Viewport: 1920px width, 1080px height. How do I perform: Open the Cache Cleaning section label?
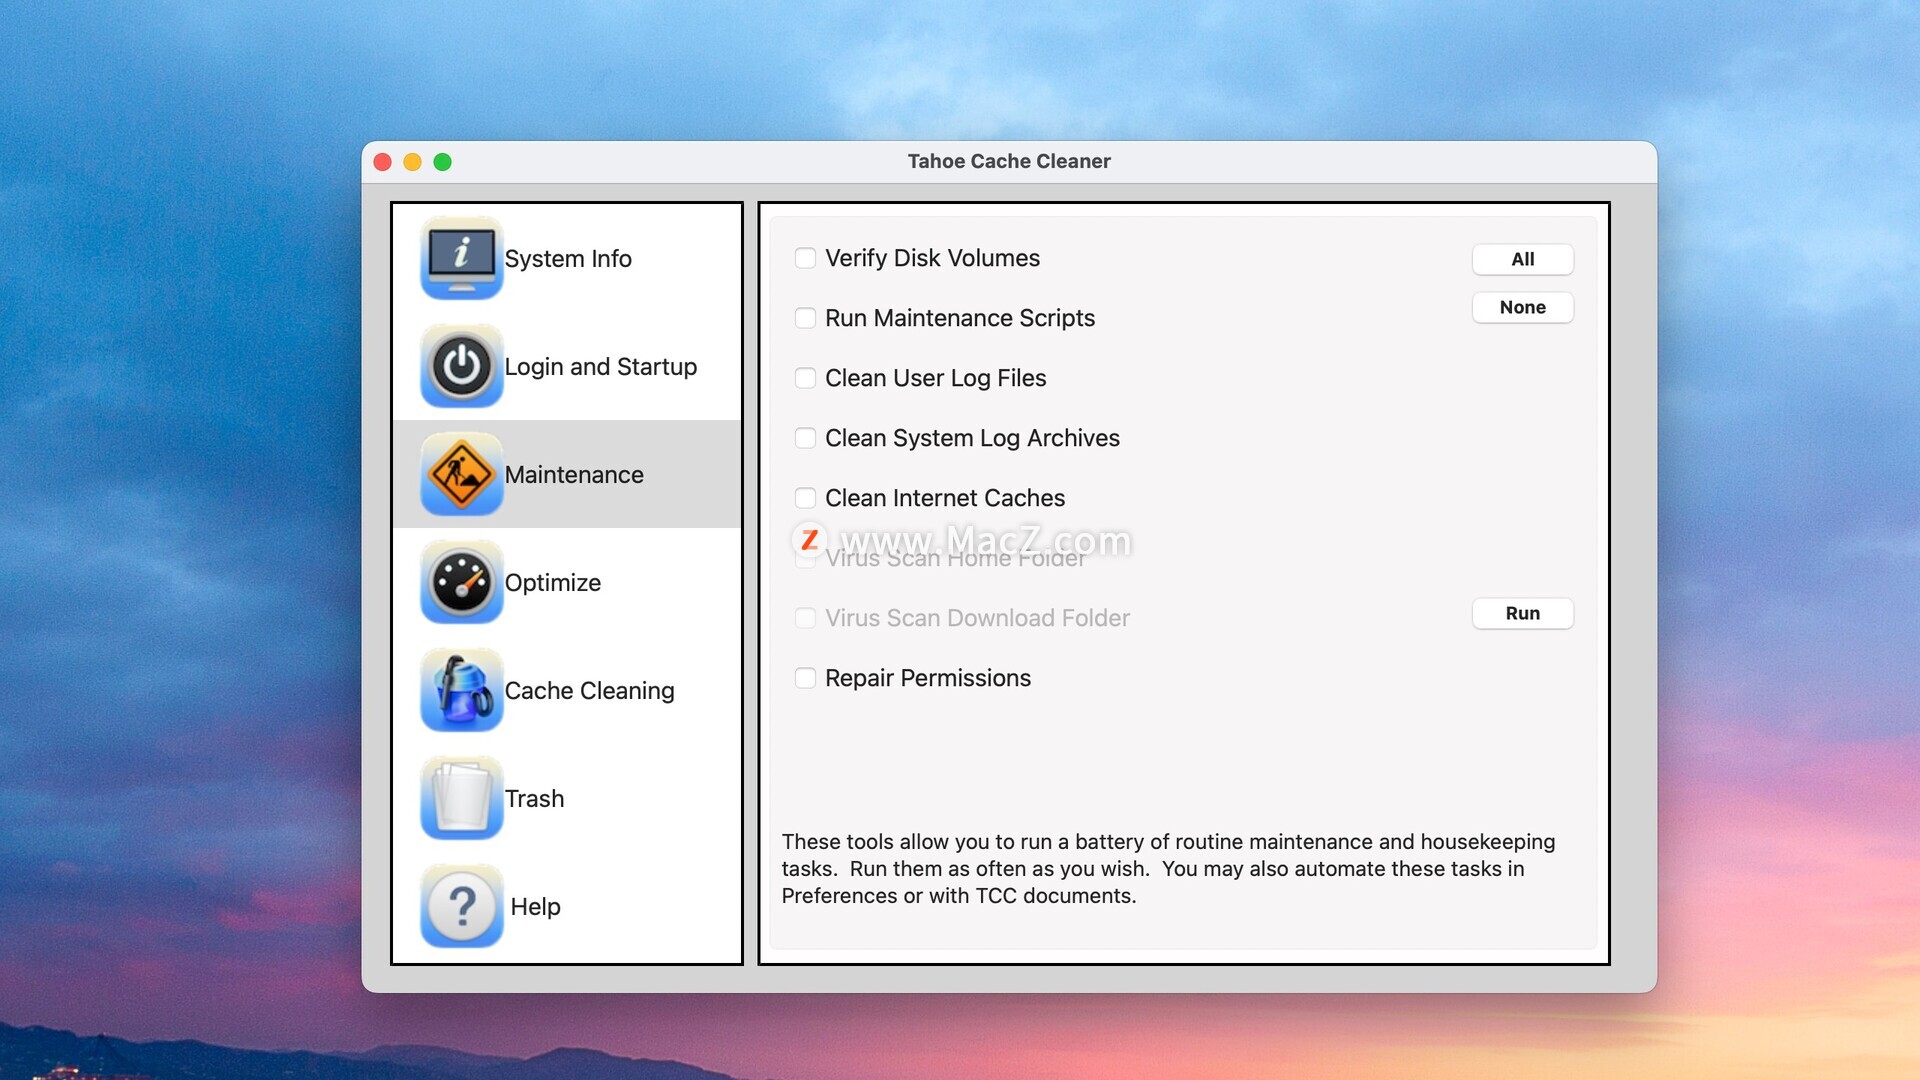[x=589, y=691]
